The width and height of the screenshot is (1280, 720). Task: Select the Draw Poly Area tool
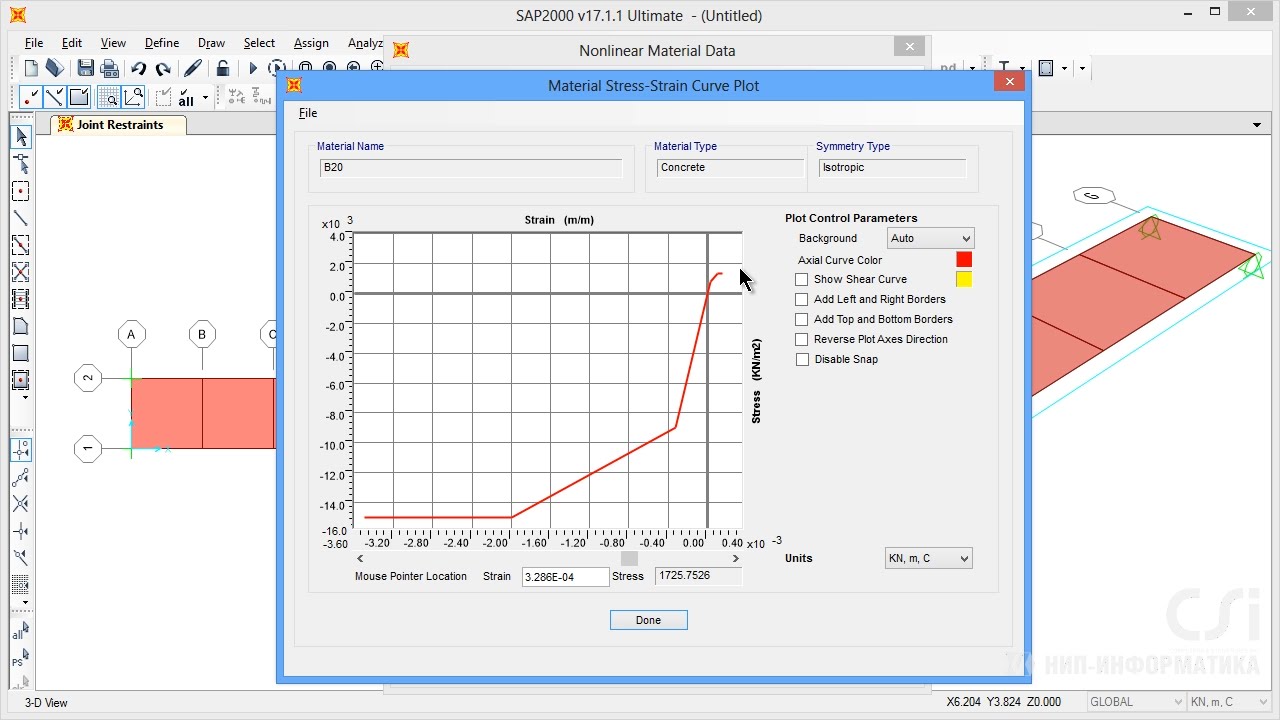(21, 326)
